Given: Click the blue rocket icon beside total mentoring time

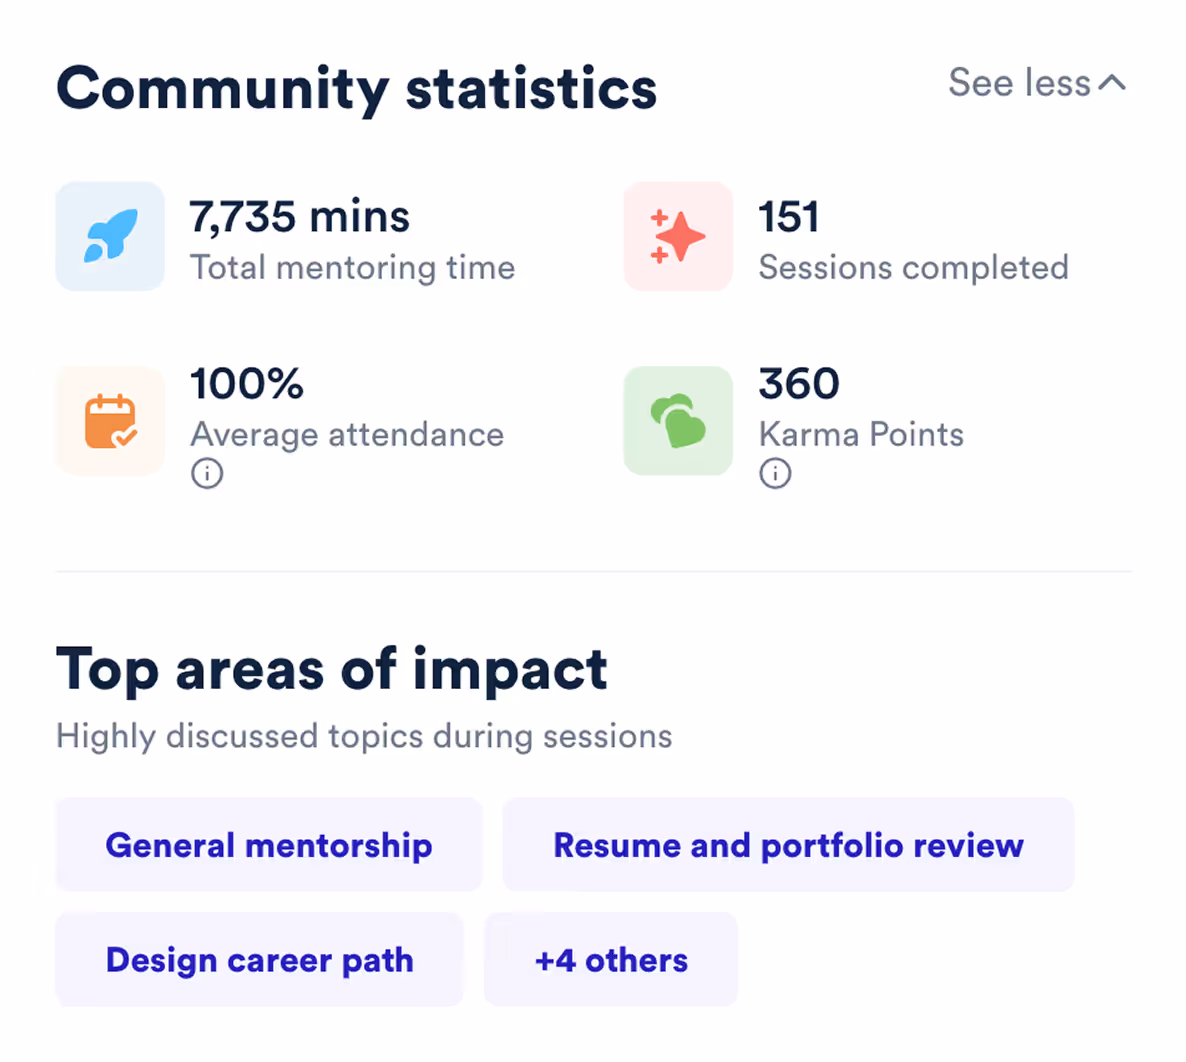Looking at the screenshot, I should click(x=110, y=236).
